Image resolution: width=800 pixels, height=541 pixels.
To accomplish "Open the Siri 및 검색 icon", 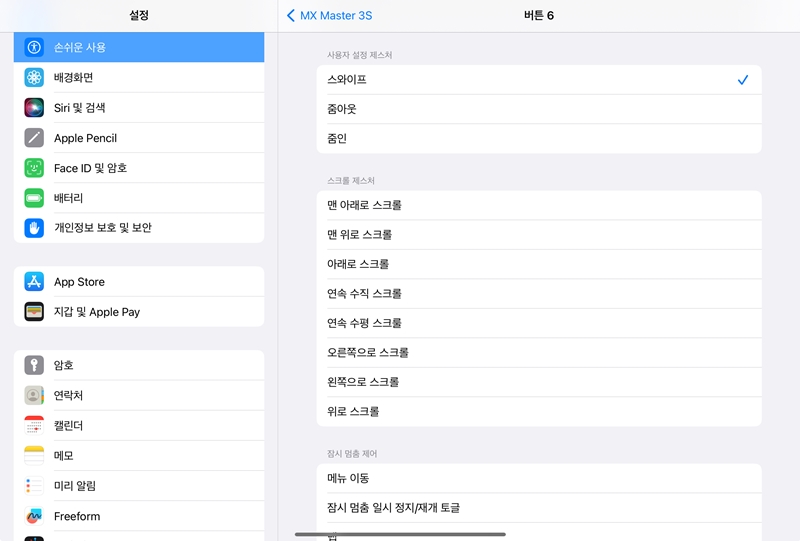I will (x=34, y=108).
